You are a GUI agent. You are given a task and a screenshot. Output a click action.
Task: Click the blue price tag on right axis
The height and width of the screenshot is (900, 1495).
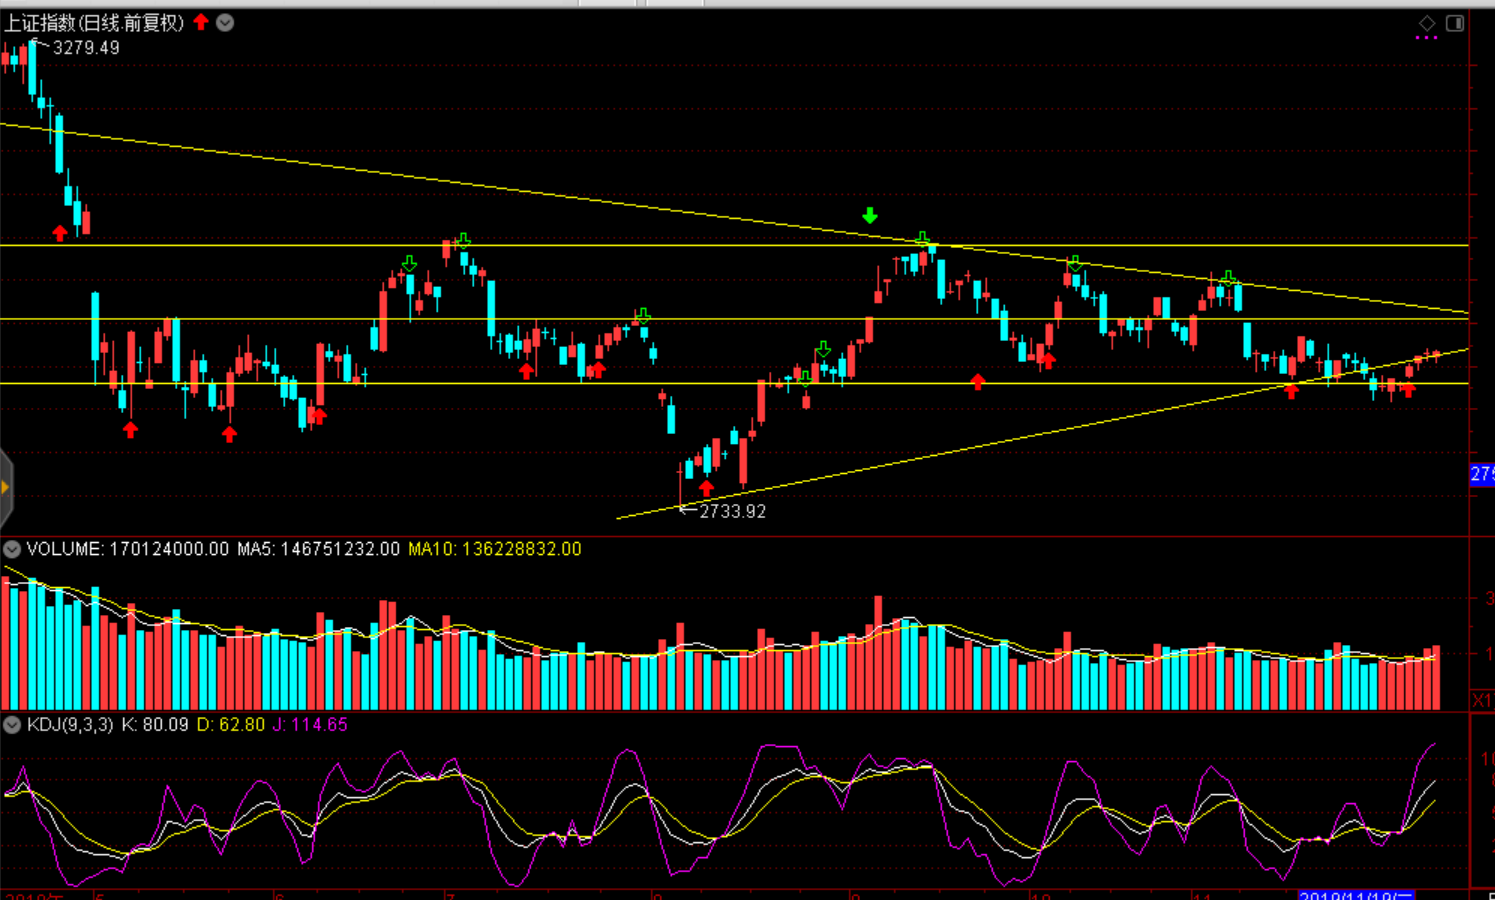click(1481, 474)
